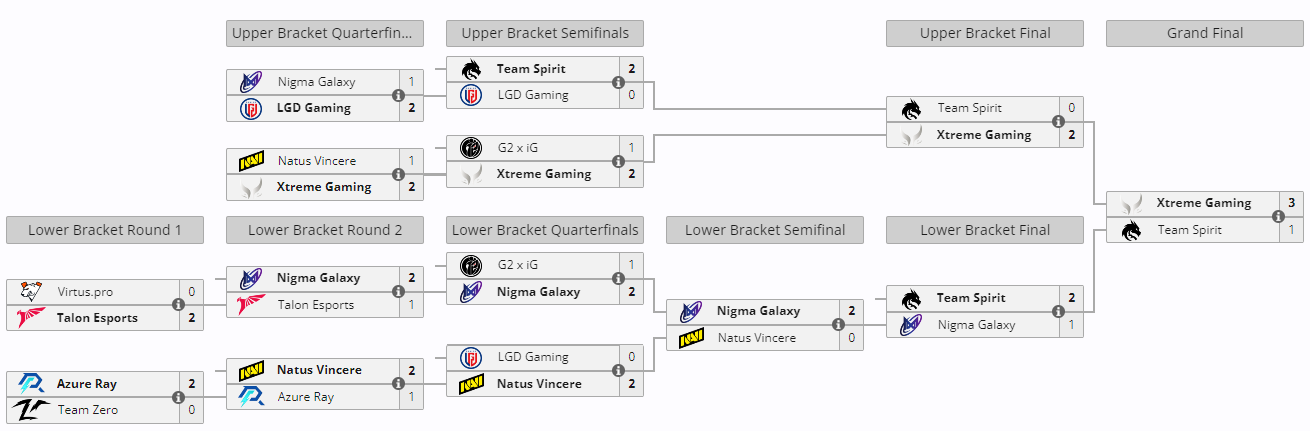
Task: Open the Team Zero team name link
Action: (x=90, y=410)
